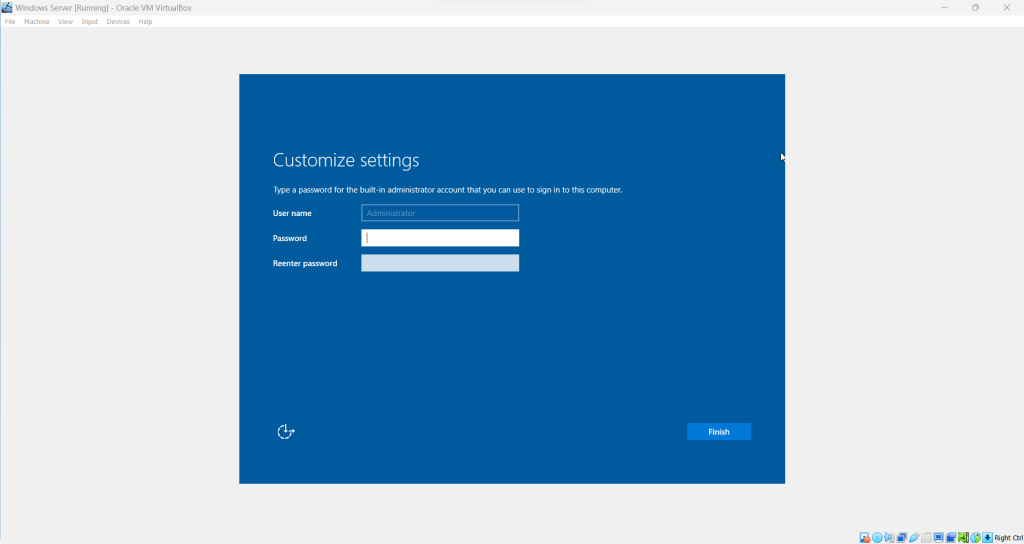This screenshot has height=544, width=1024.
Task: Click the Administrator user name field
Action: coord(440,213)
